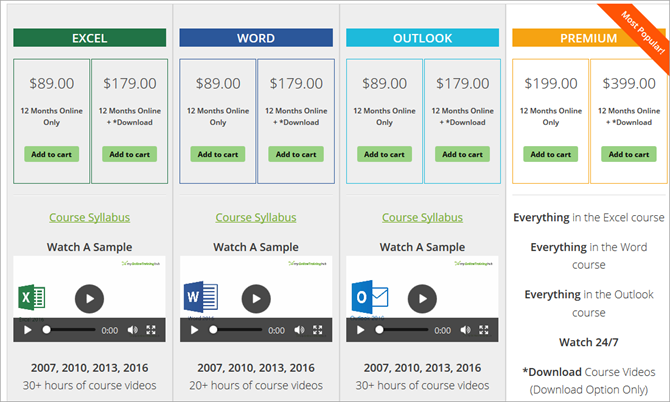Open the Excel Course Syllabus link
The width and height of the screenshot is (670, 403).
pyautogui.click(x=89, y=217)
